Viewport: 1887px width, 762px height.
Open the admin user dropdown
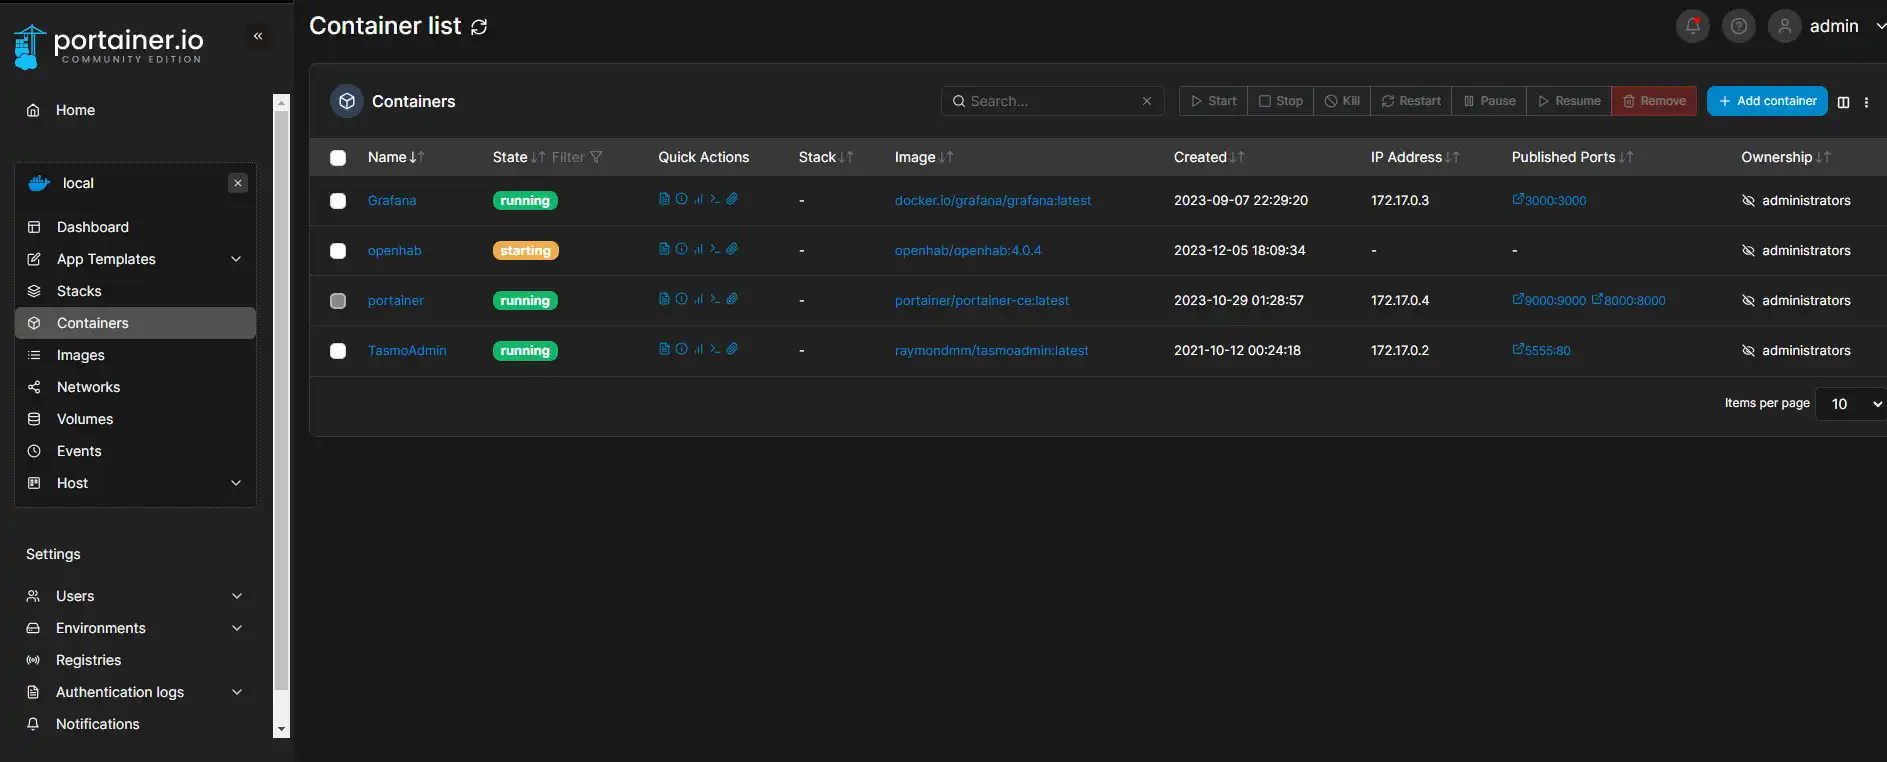pyautogui.click(x=1826, y=26)
